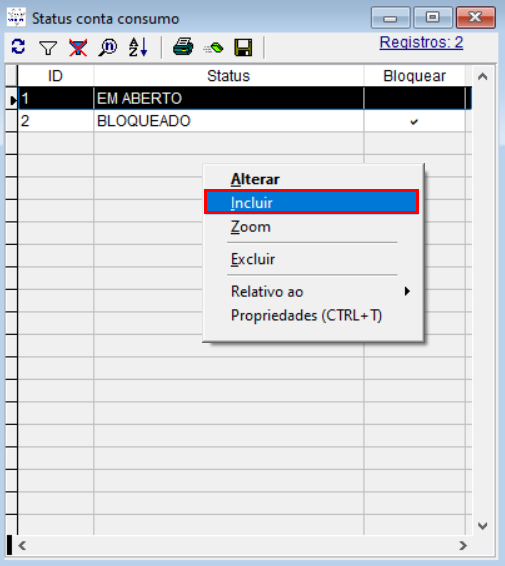Choose Incluir in the context menu
Image resolution: width=505 pixels, height=566 pixels.
(311, 203)
